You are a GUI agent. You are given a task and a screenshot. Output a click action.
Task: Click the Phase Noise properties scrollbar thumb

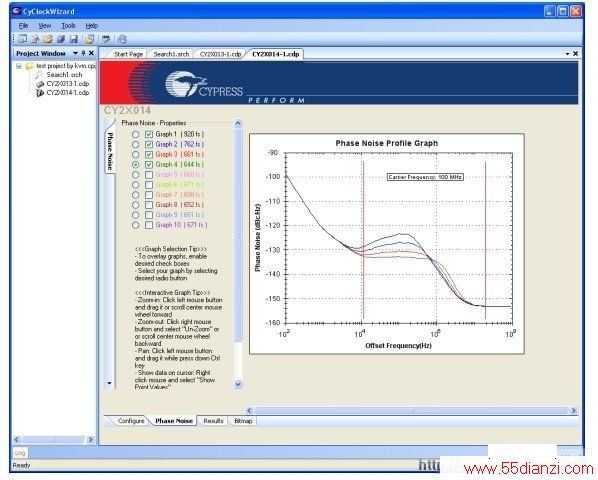(x=238, y=234)
